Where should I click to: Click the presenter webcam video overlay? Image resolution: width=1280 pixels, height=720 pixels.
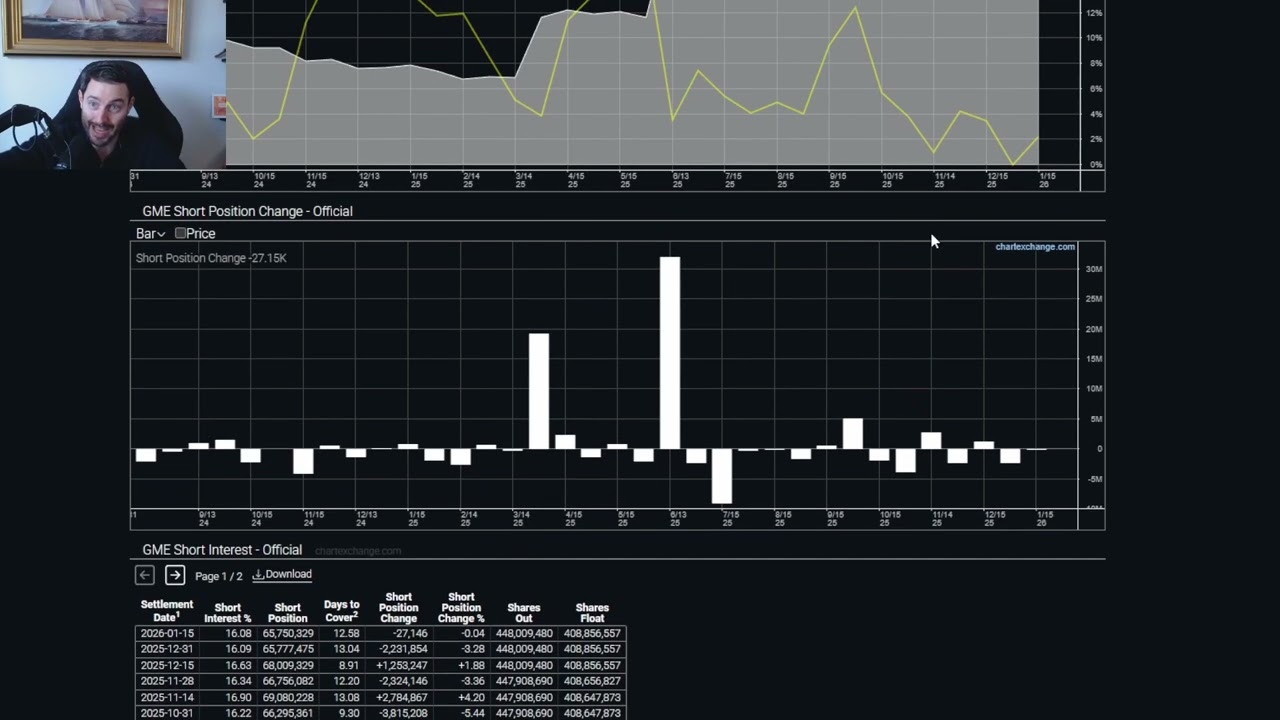tap(112, 83)
